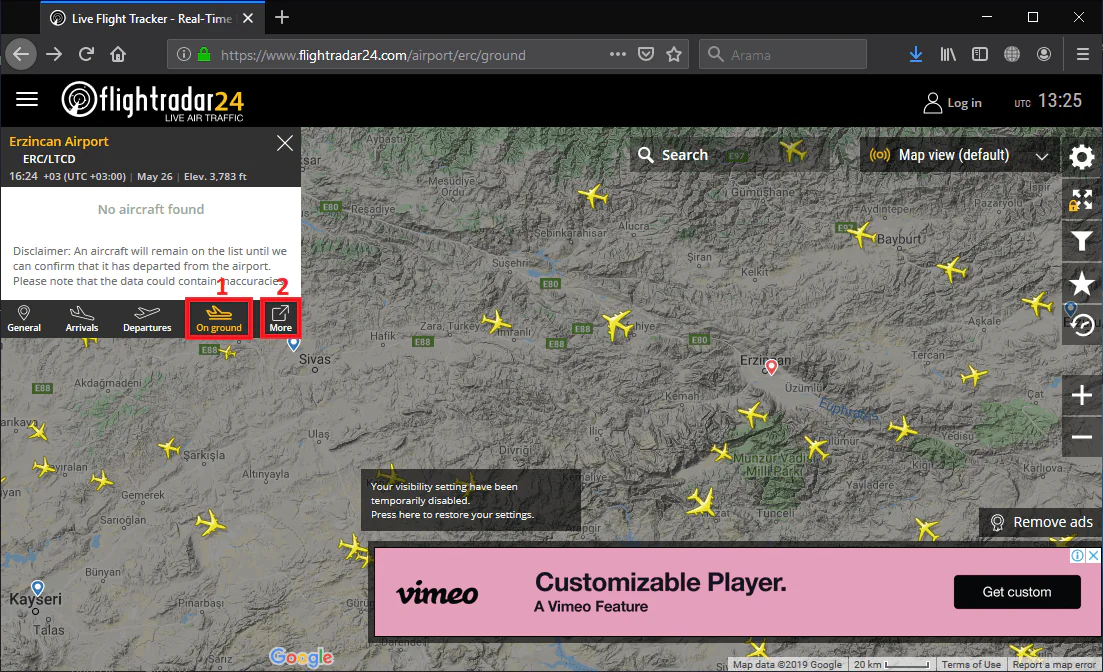
Task: Select the General airport tab
Action: [24, 319]
